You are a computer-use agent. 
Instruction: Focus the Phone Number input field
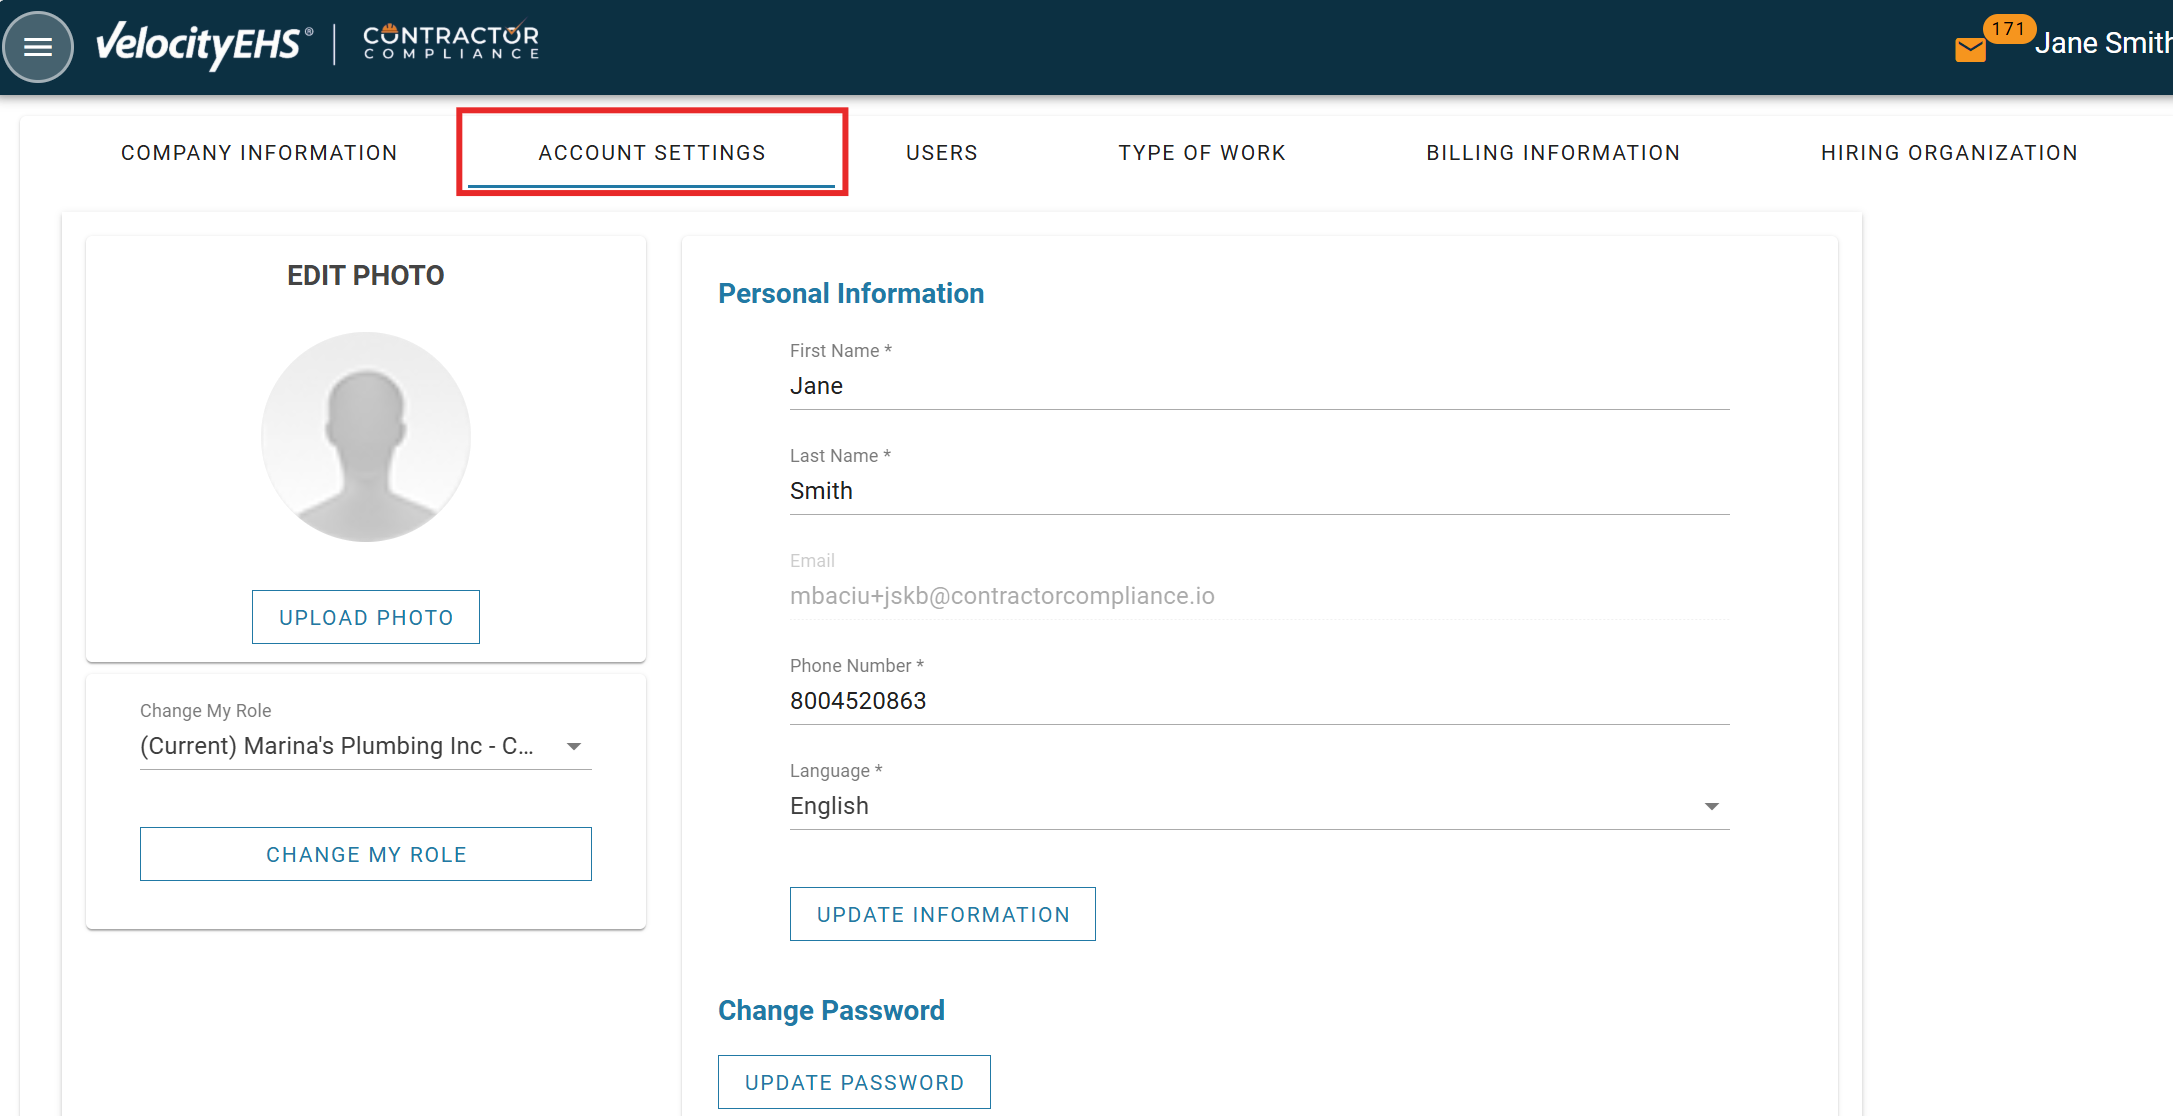coord(1258,702)
